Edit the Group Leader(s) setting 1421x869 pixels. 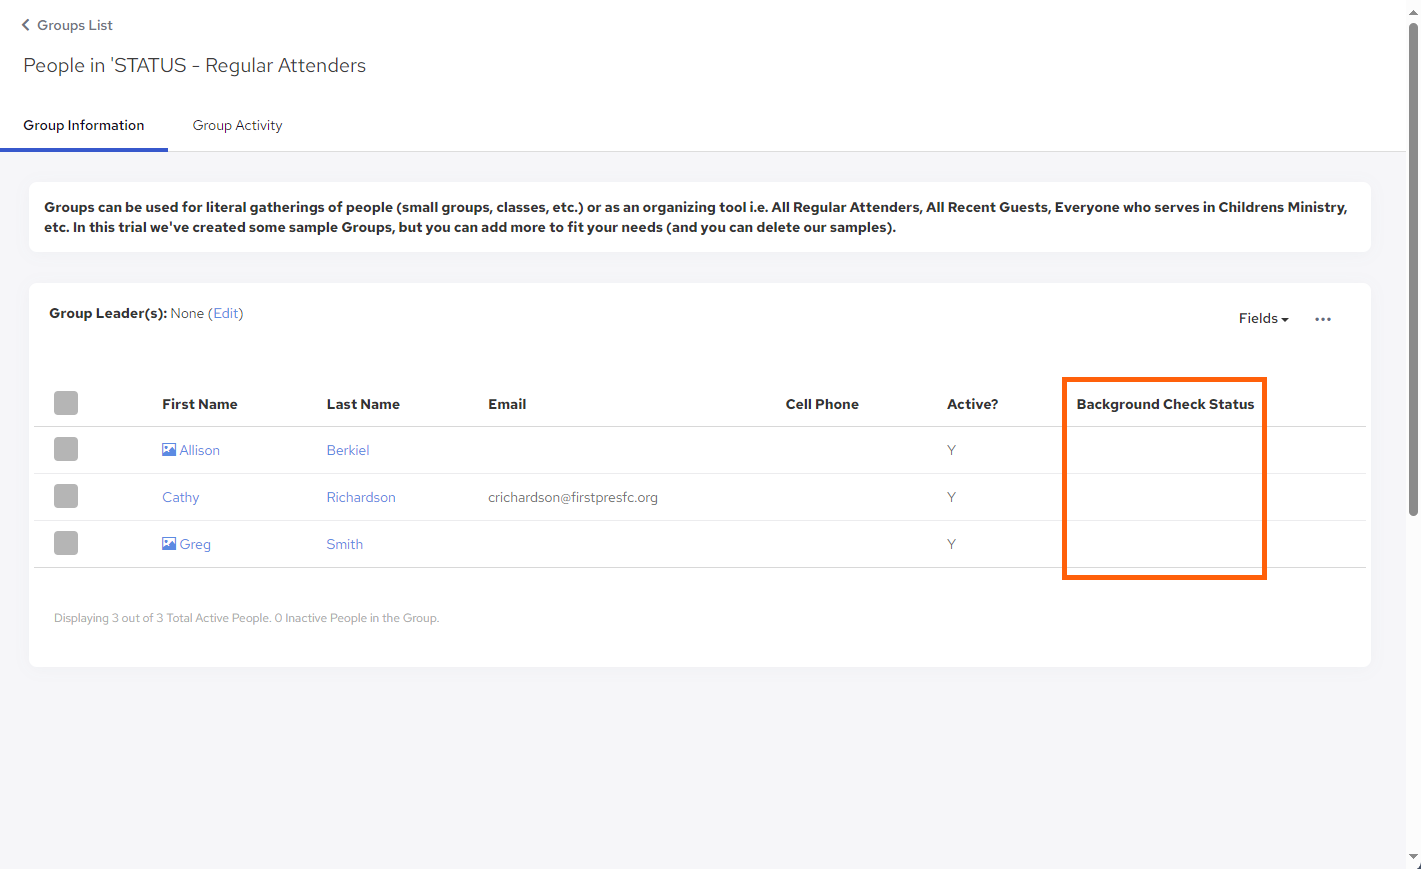[x=226, y=314]
